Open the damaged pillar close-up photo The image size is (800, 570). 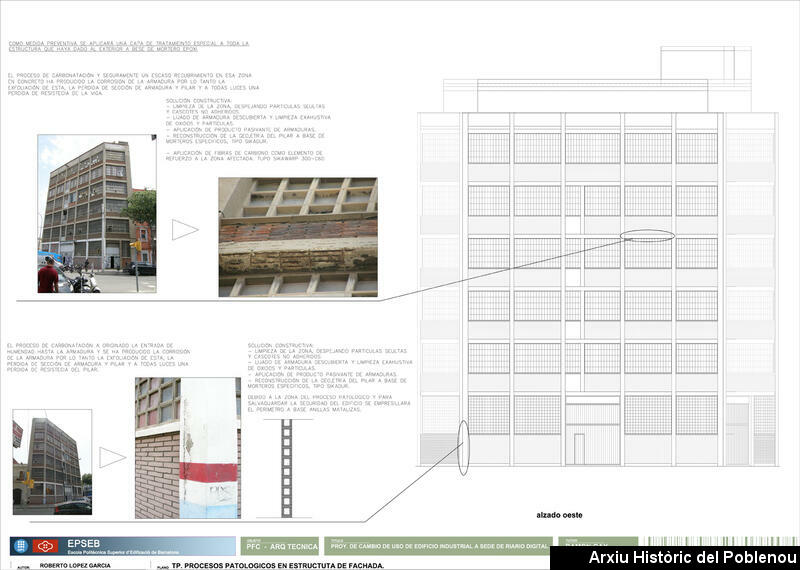coord(187,447)
